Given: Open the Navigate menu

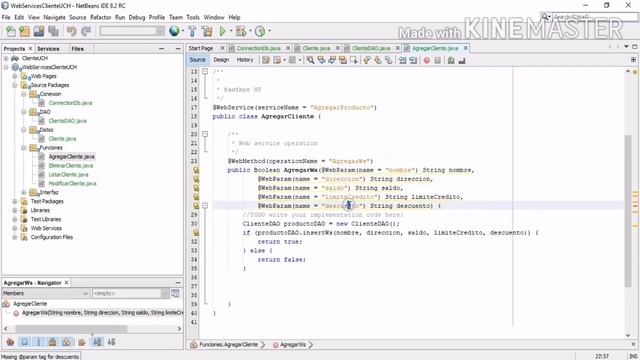Looking at the screenshot, I should pyautogui.click(x=54, y=17).
